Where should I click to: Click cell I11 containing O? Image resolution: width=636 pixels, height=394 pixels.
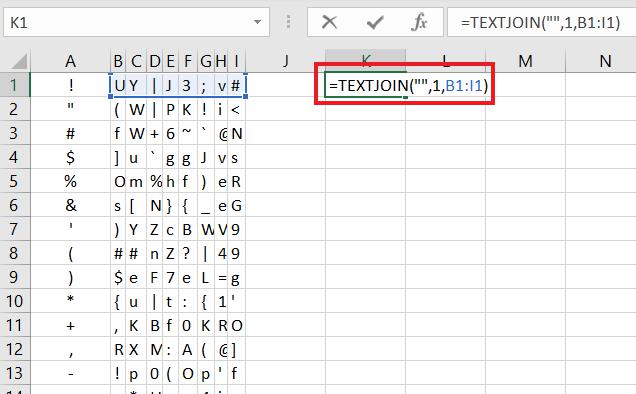(237, 325)
